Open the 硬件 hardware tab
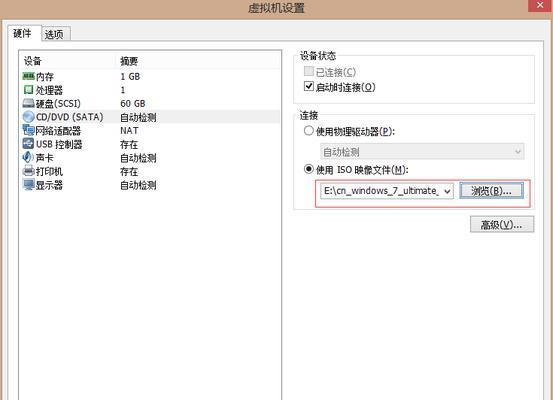Screen dimensions: 553x400 pyautogui.click(x=23, y=33)
